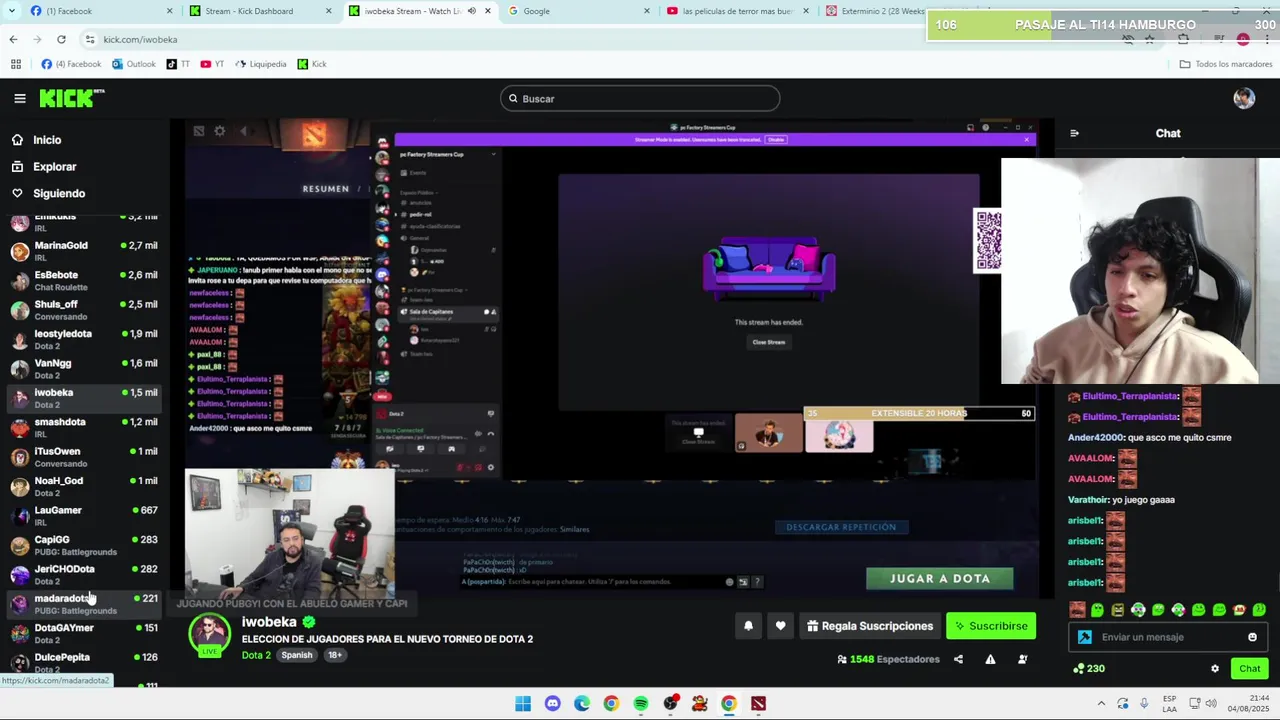Image resolution: width=1280 pixels, height=720 pixels.
Task: Open Outlook bookmark
Action: coord(134,64)
